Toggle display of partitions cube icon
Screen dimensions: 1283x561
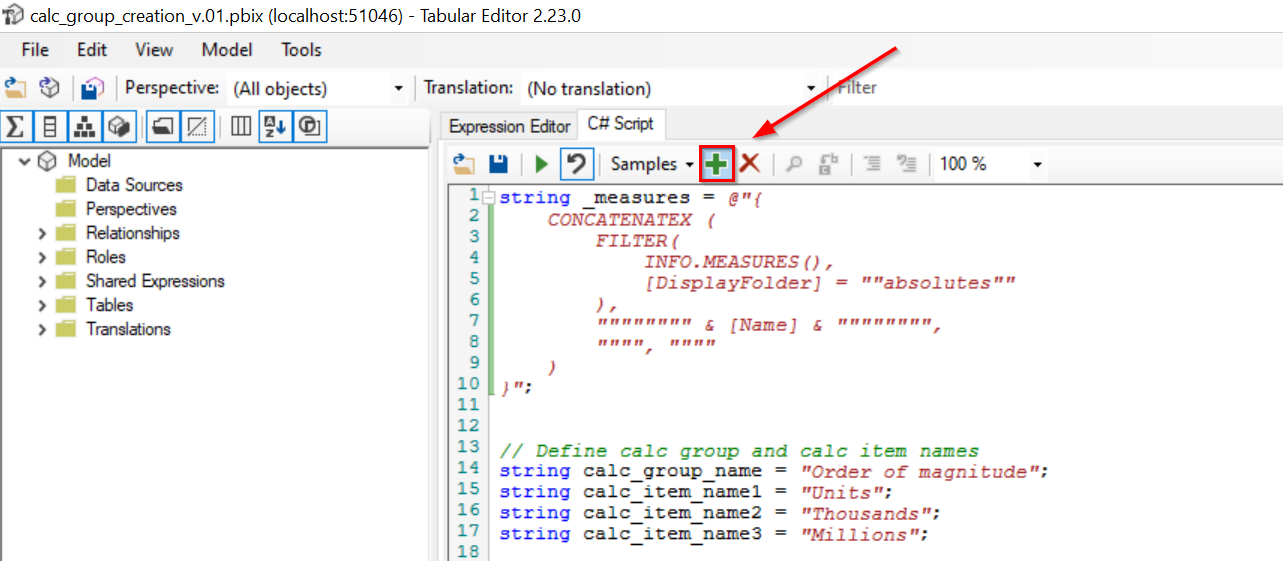(x=120, y=126)
